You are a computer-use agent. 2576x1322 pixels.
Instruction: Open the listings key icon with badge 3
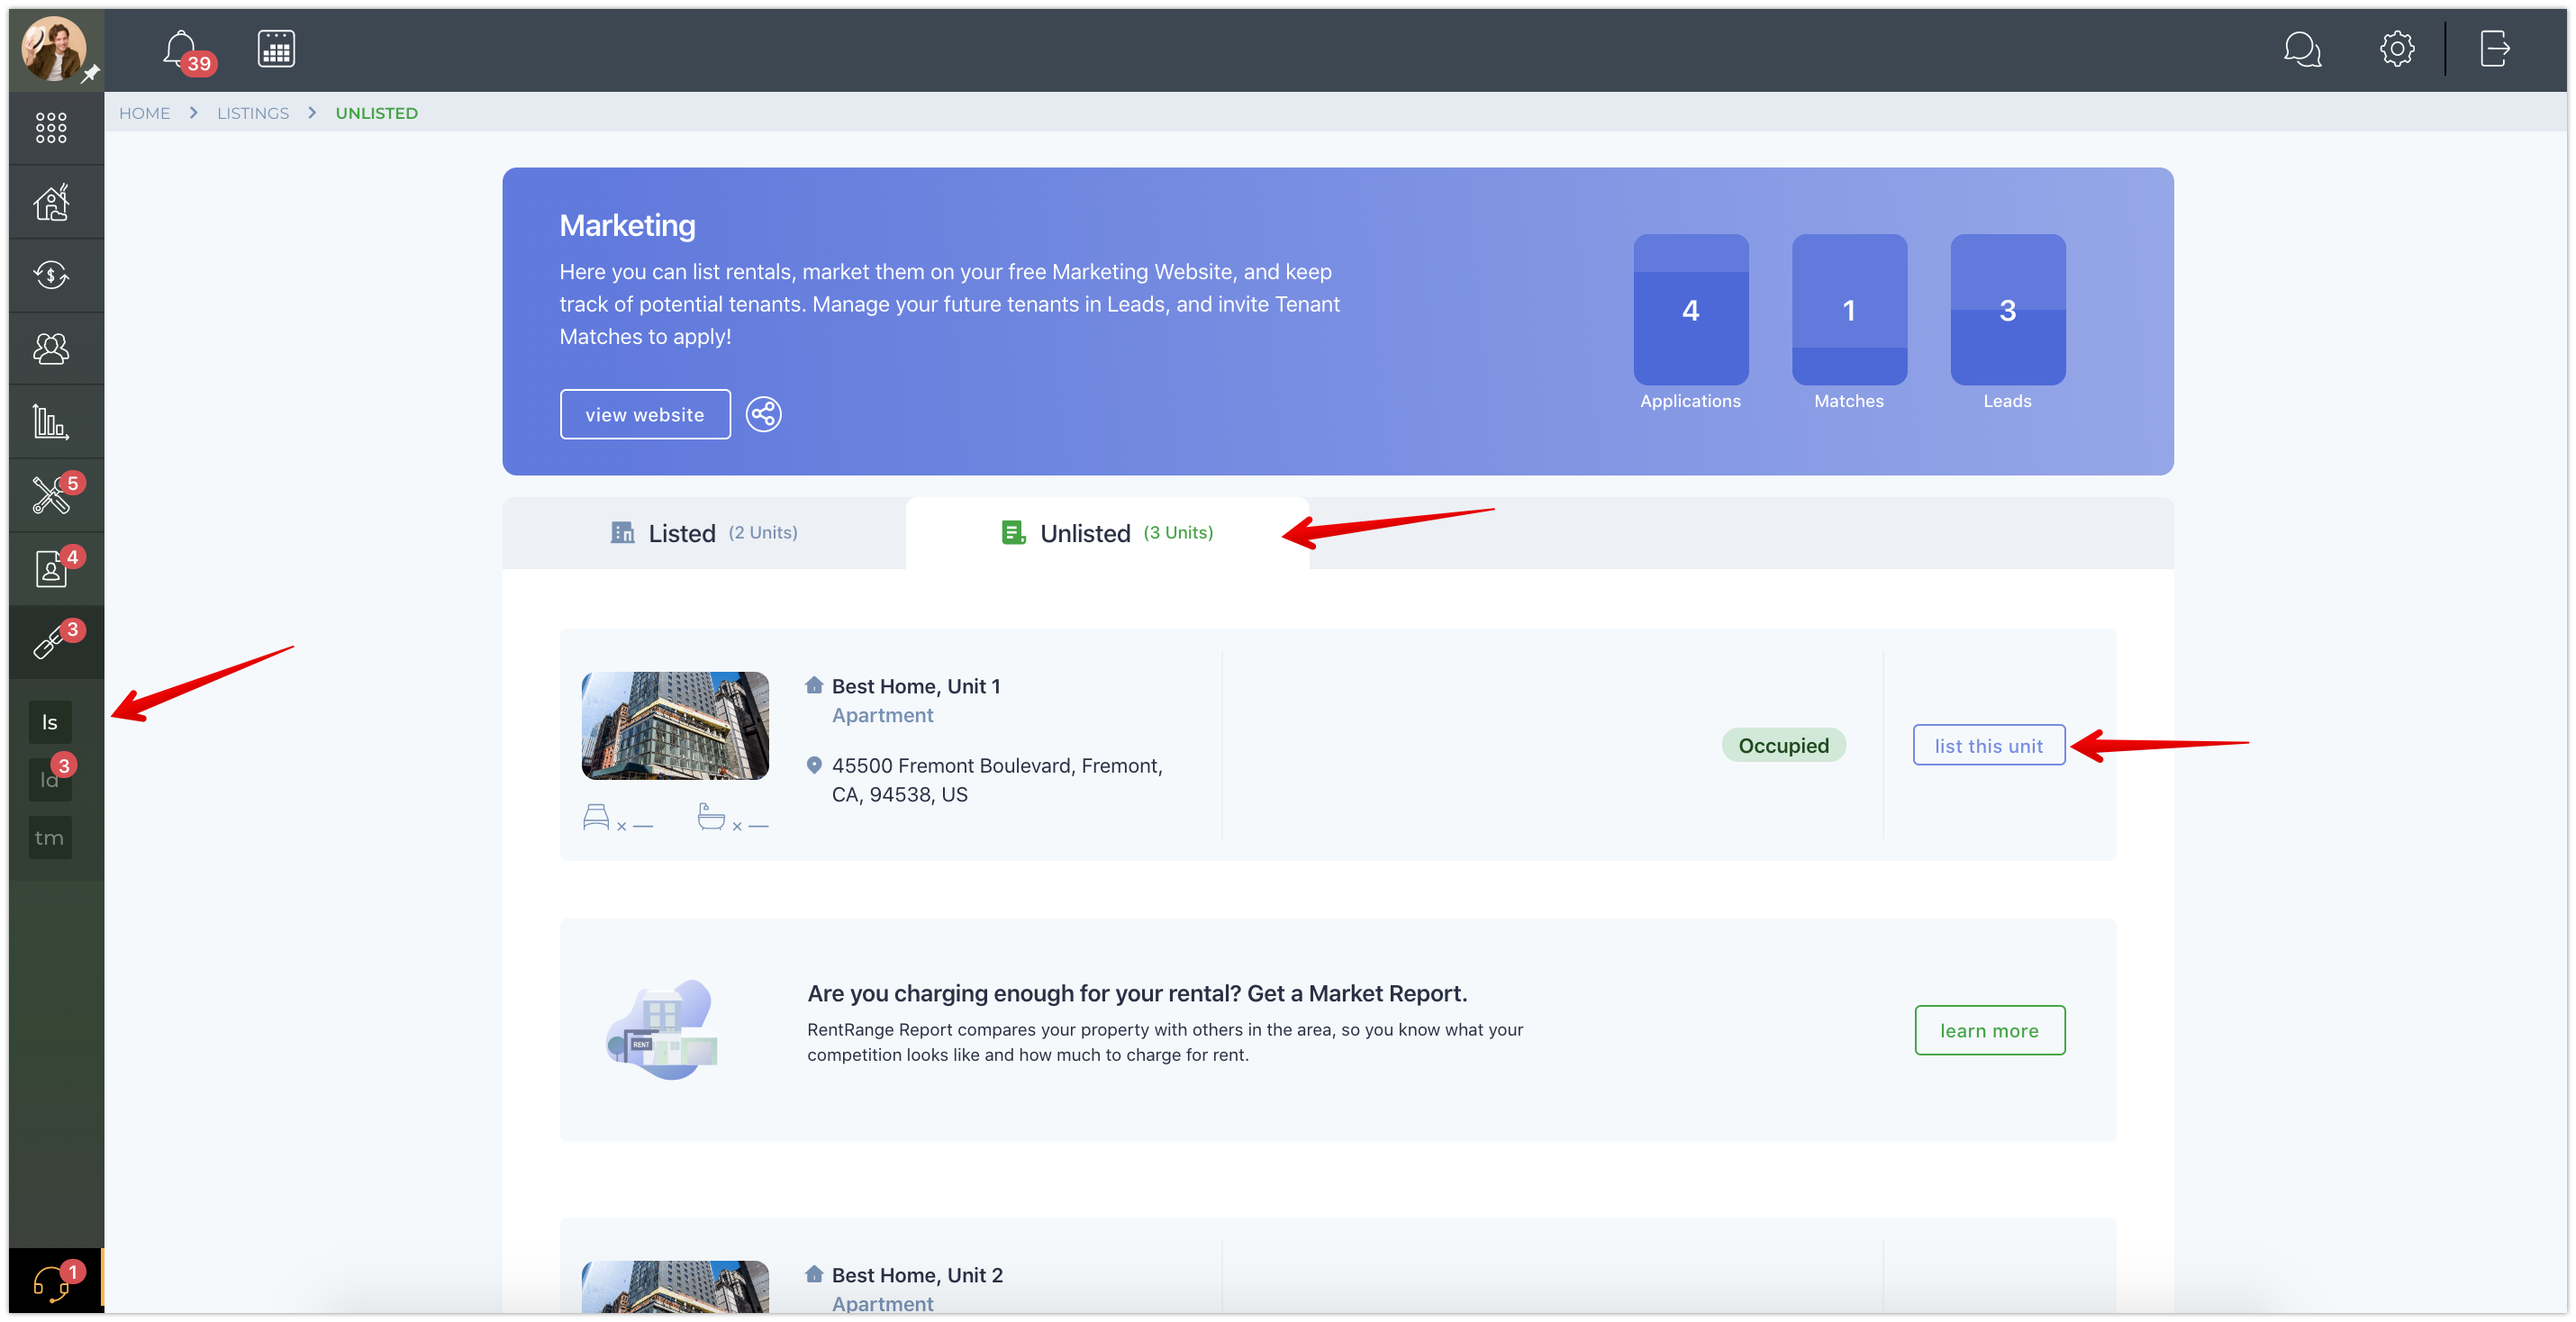point(51,642)
